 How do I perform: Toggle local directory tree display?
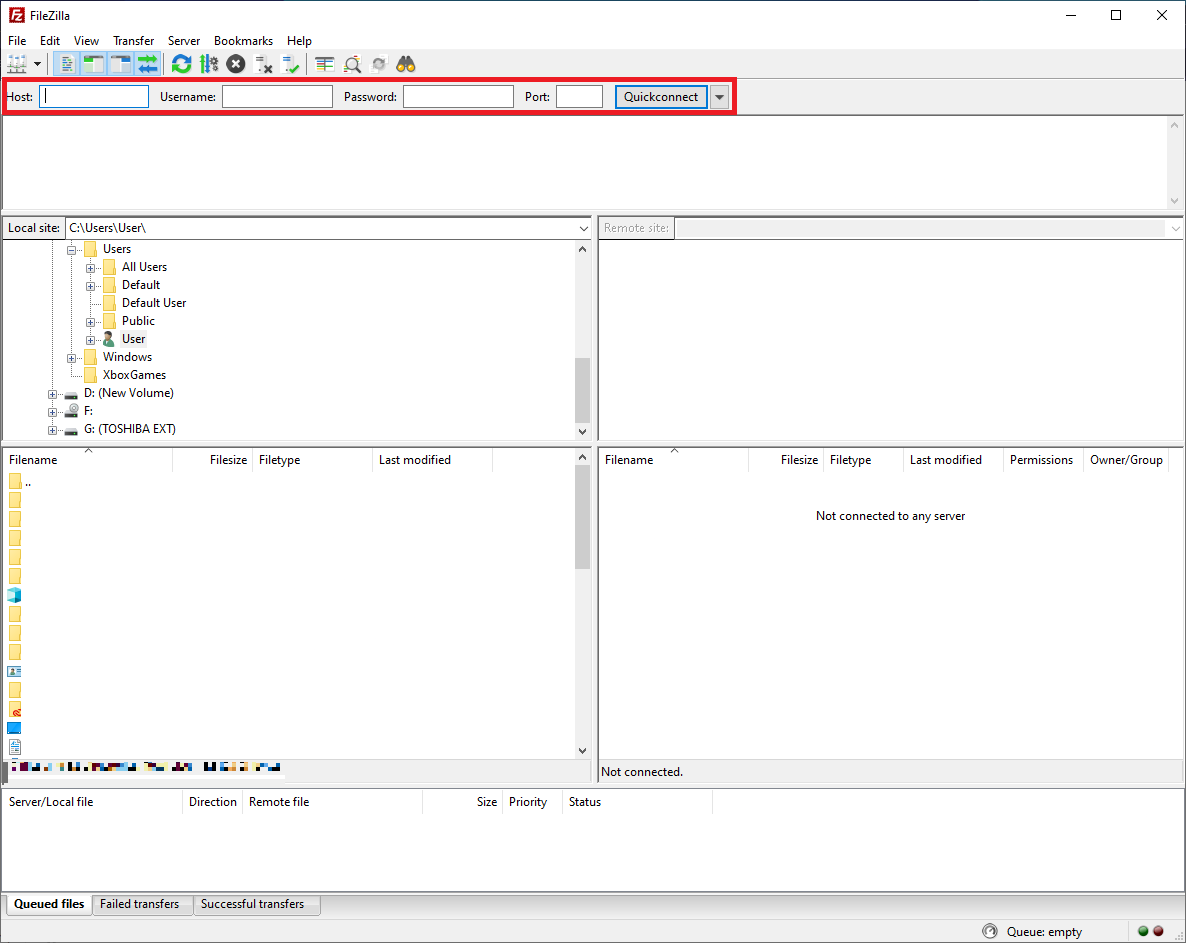click(93, 64)
